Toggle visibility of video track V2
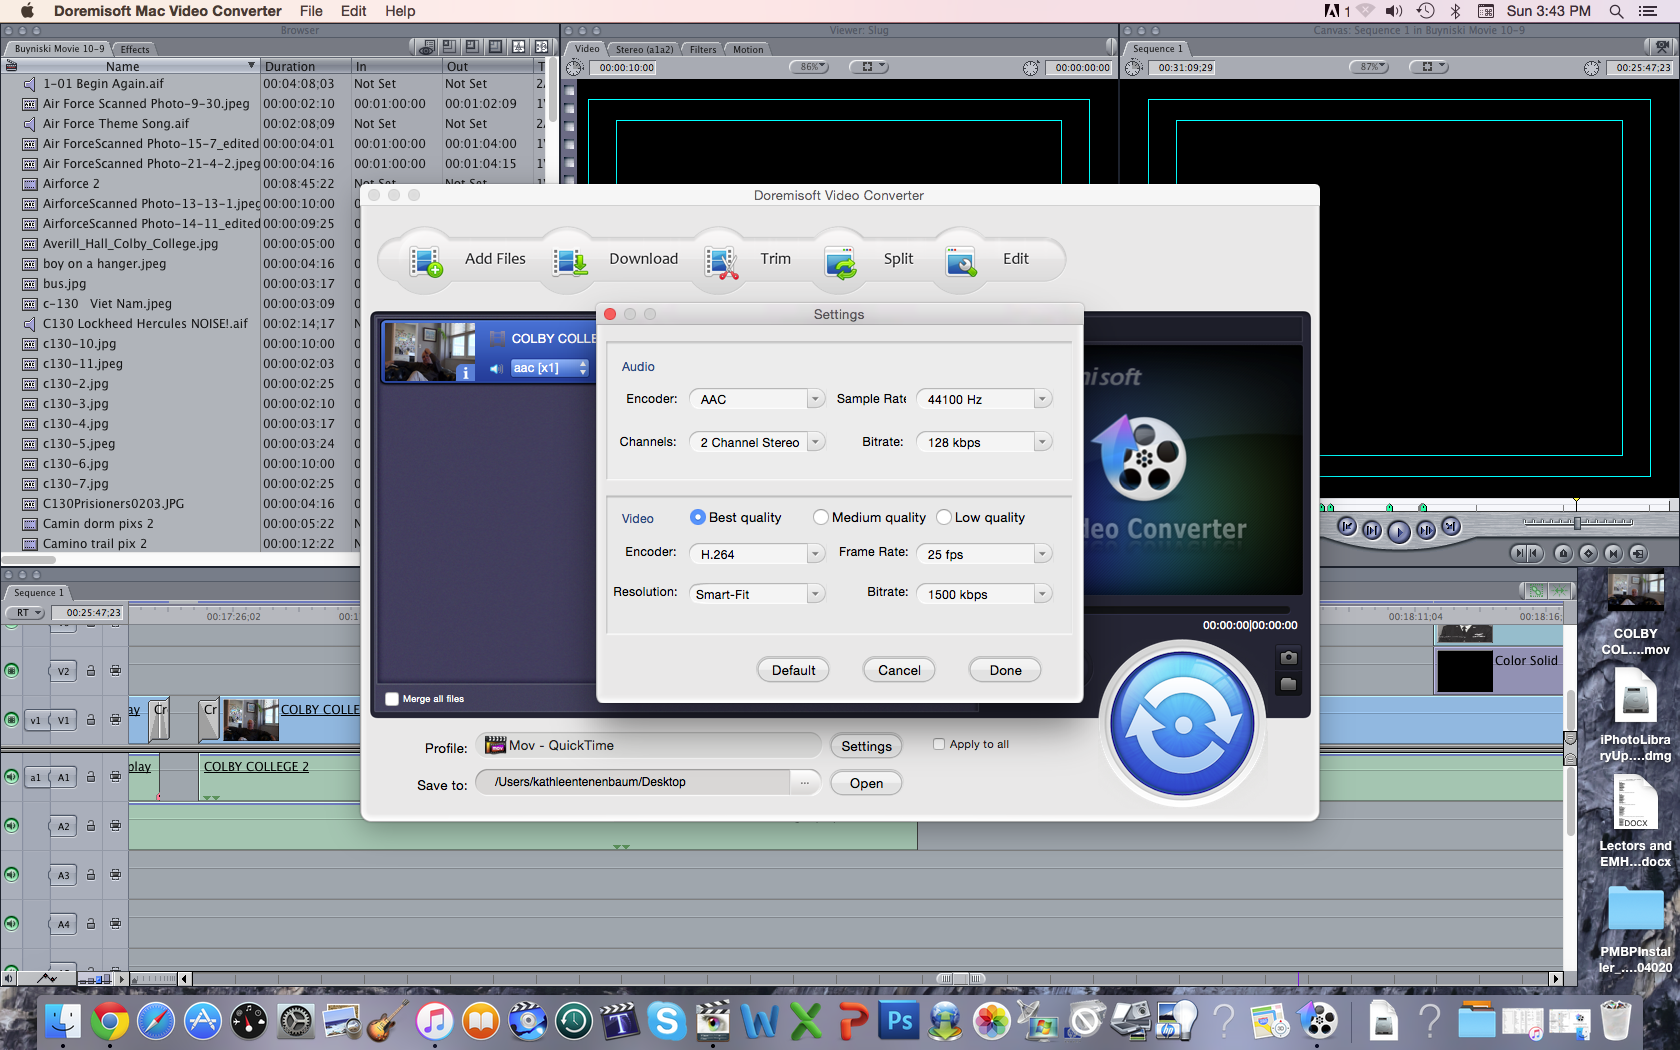 click(x=12, y=671)
